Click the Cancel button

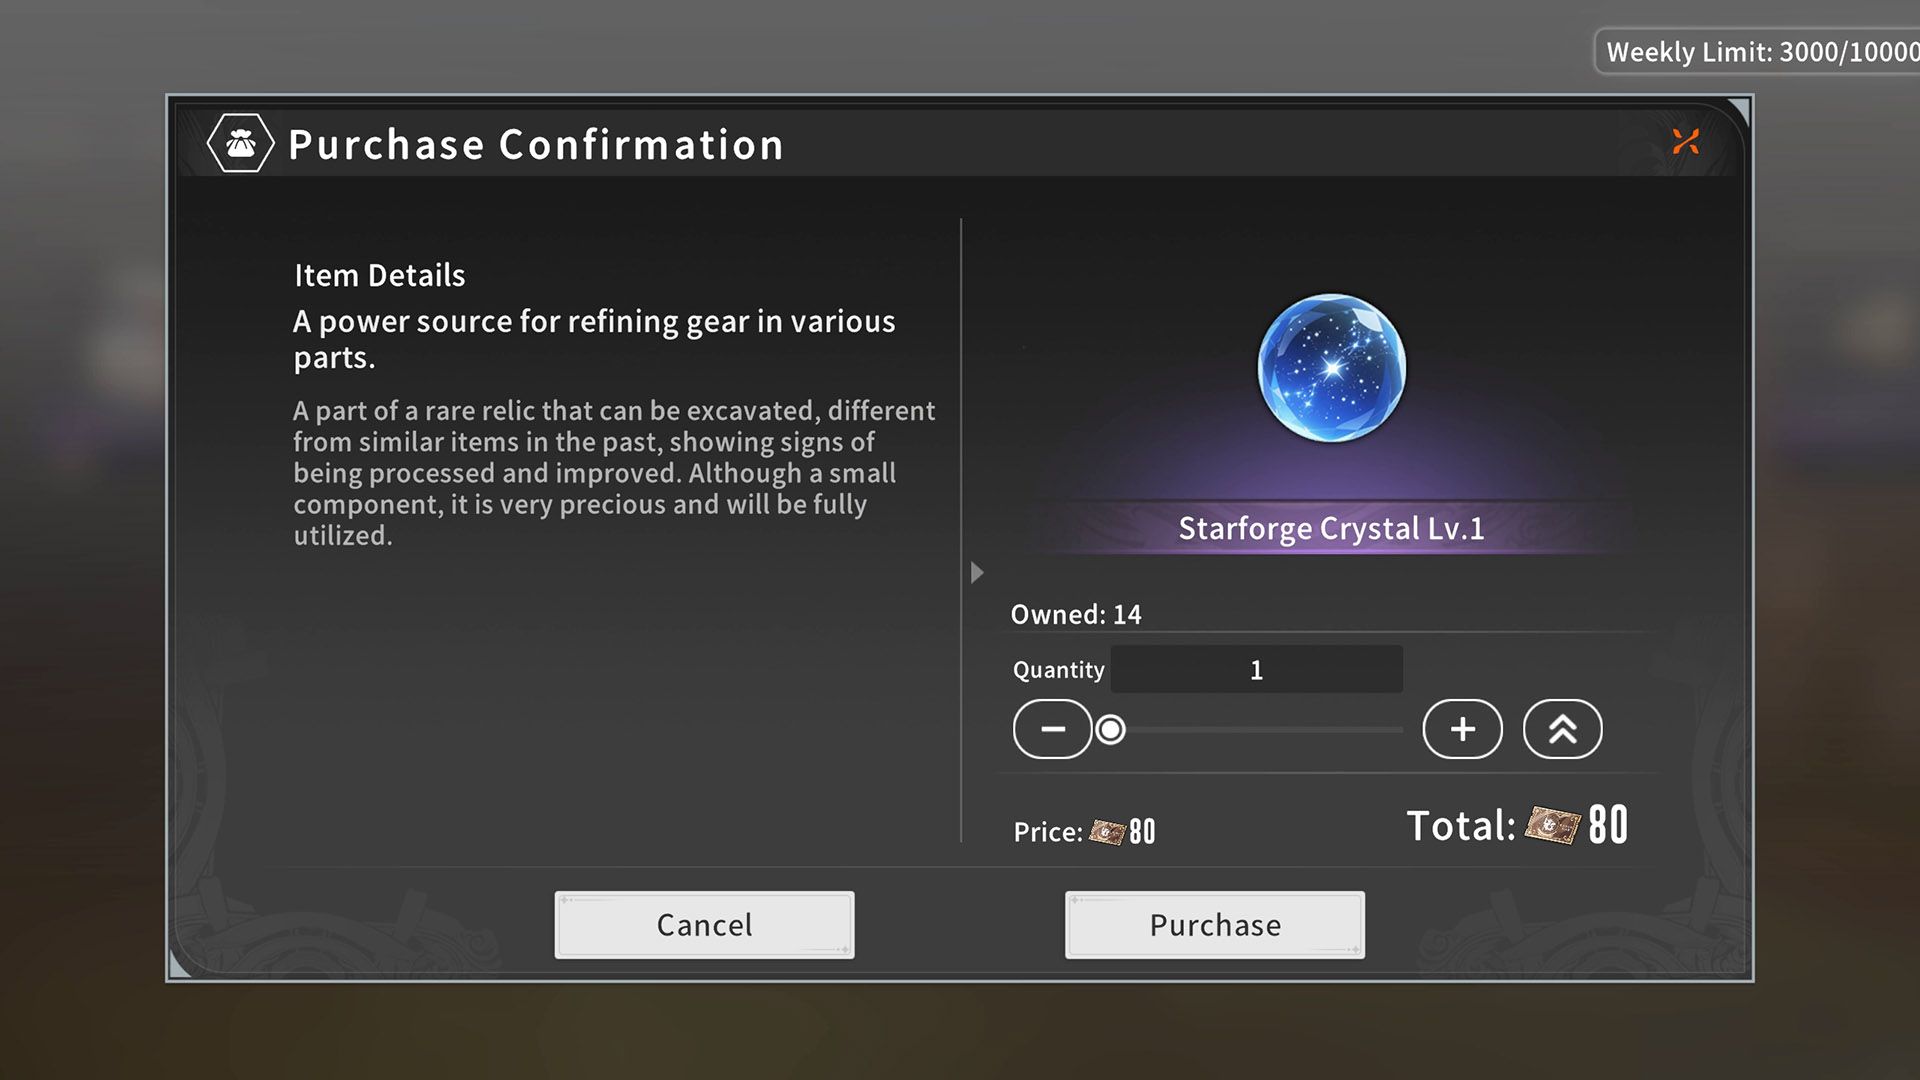[704, 925]
